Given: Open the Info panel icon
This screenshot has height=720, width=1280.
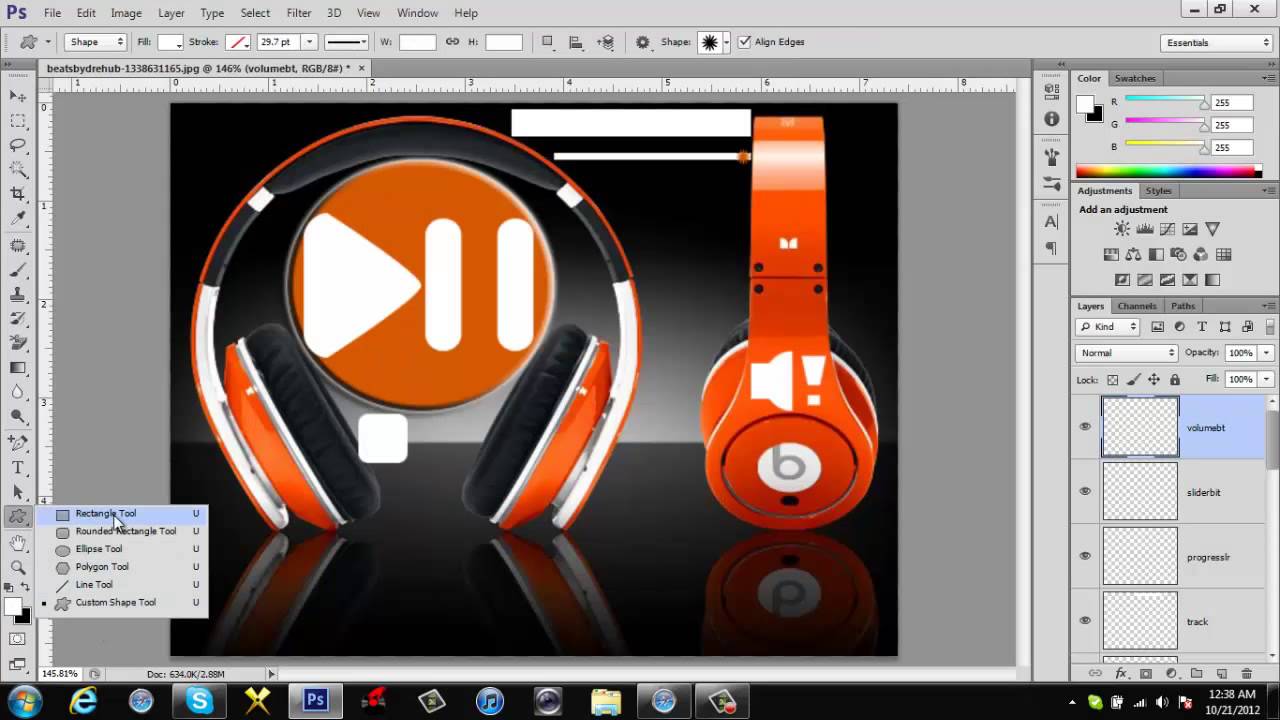Looking at the screenshot, I should click(x=1051, y=118).
